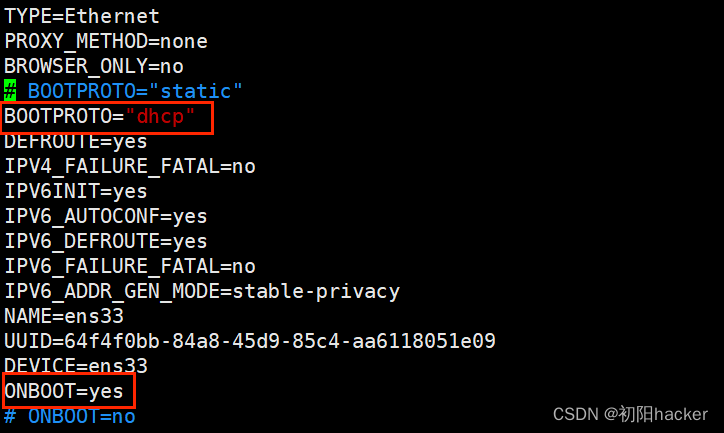The width and height of the screenshot is (724, 433).
Task: Click the IPV6_AUTOCONF=yes line
Action: click(x=106, y=216)
